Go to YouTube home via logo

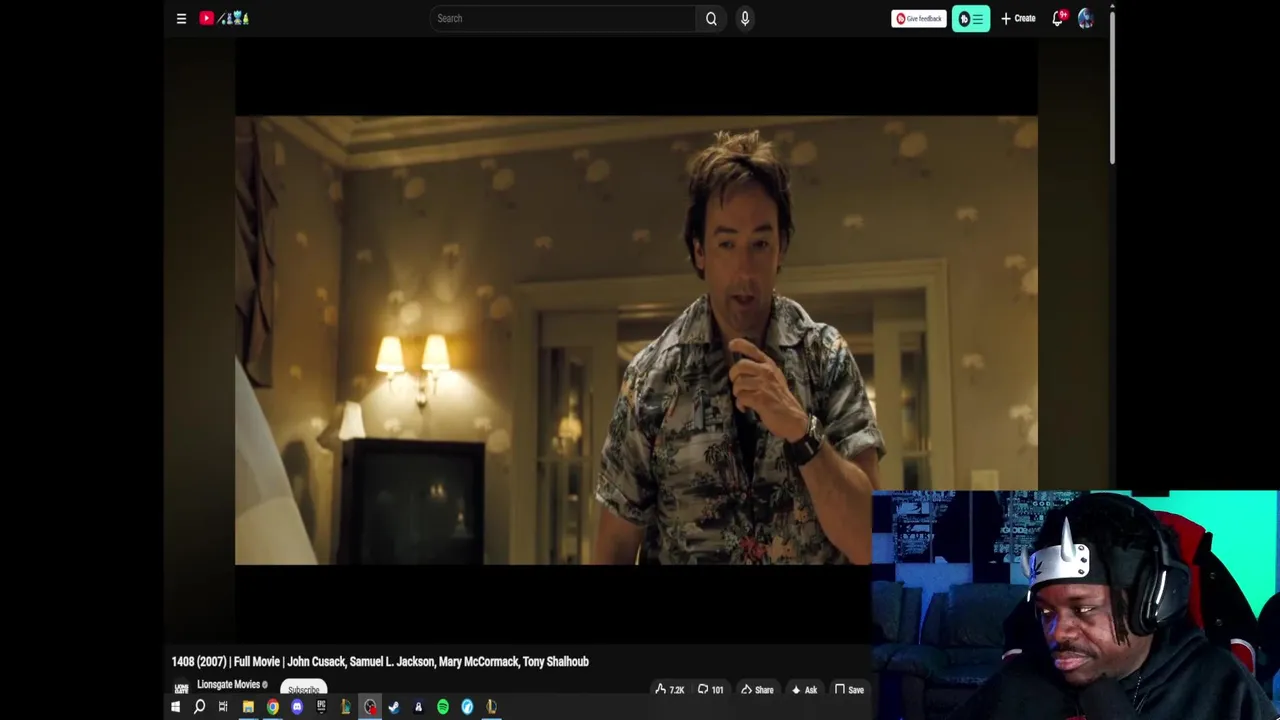(x=224, y=18)
